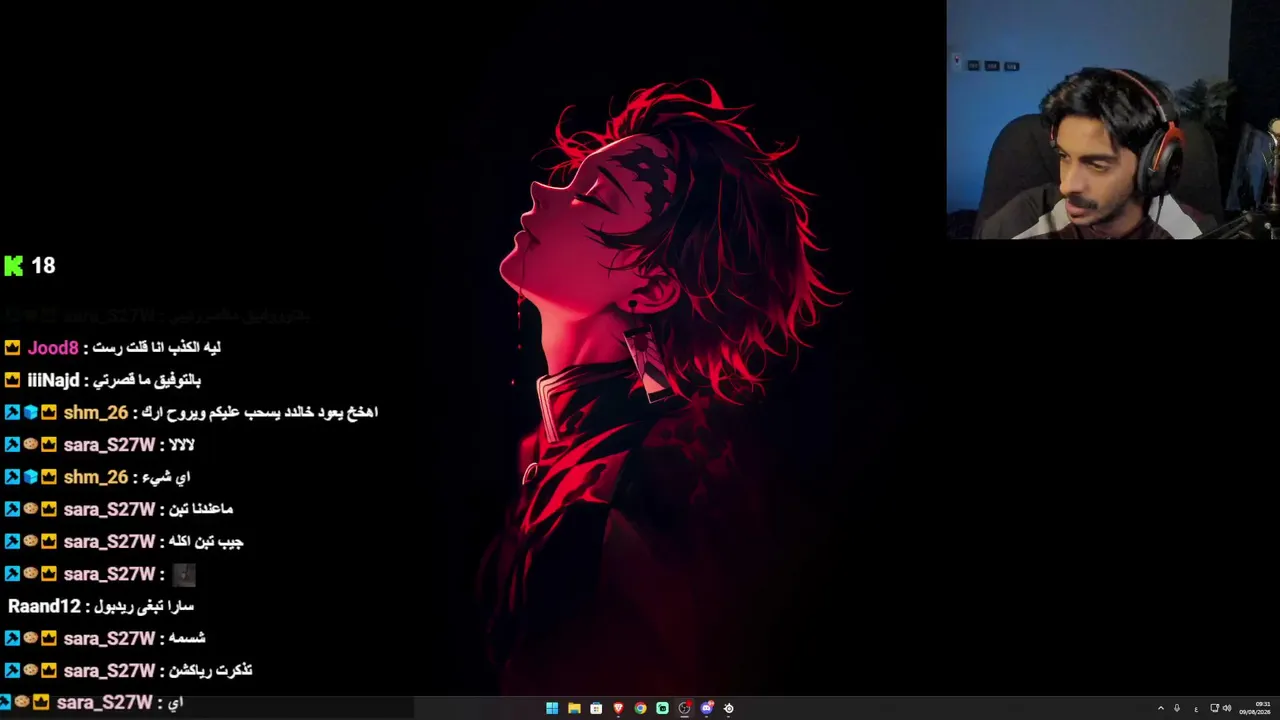
Task: Click sara_S27W's message 'جيب تبن اكله'
Action: pos(206,542)
